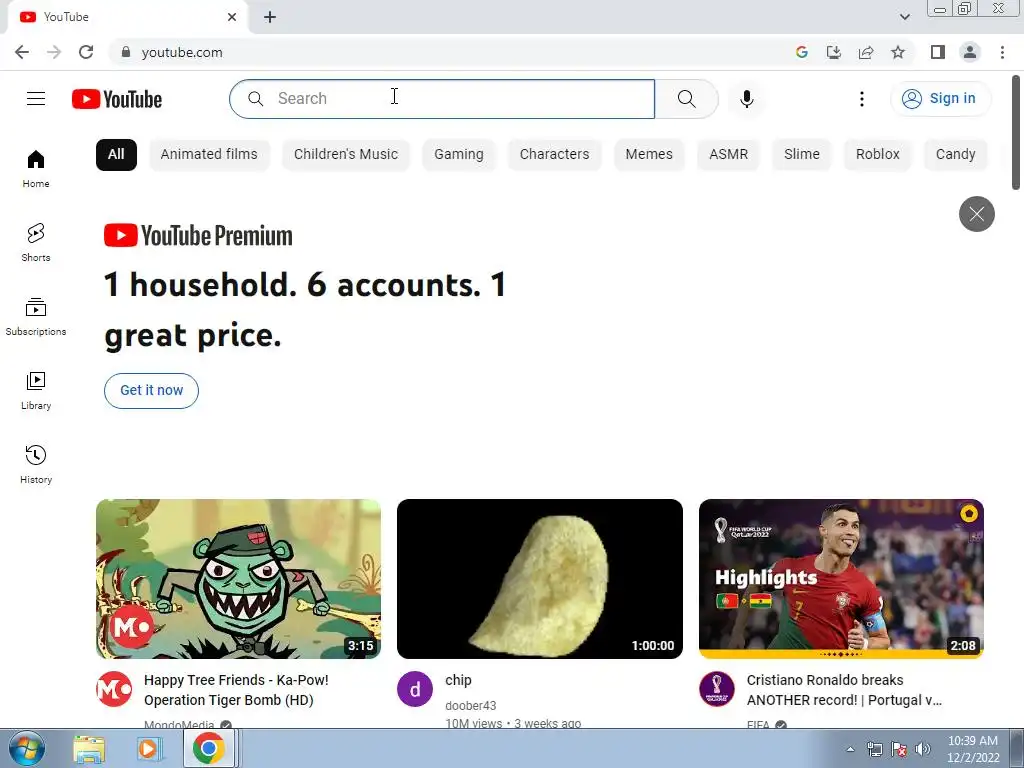
Task: Click the install app icon in address bar
Action: [x=834, y=52]
